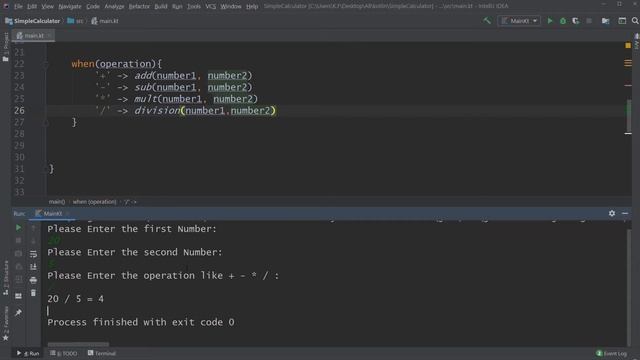Click the Restore layout icon in Run panel
640x360 pixels.
click(x=18, y=296)
